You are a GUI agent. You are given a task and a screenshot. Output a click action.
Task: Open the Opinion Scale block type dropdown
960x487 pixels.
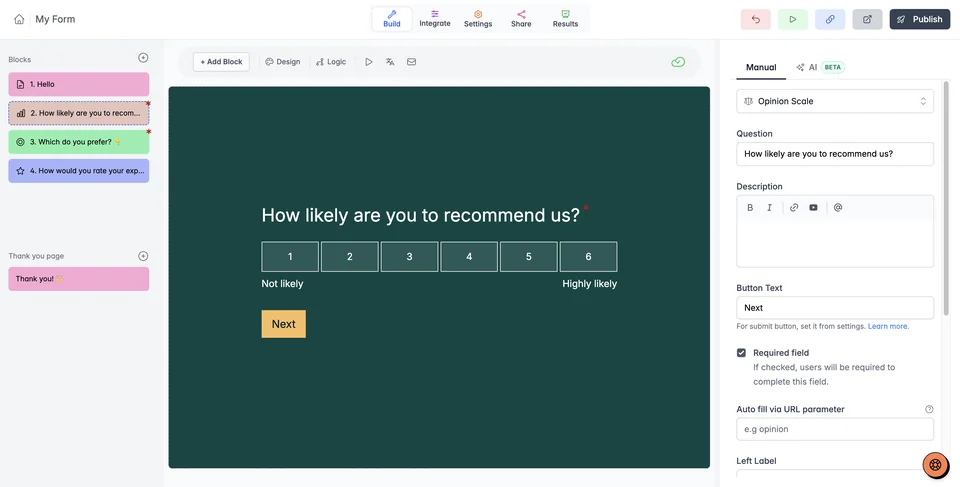tap(835, 101)
